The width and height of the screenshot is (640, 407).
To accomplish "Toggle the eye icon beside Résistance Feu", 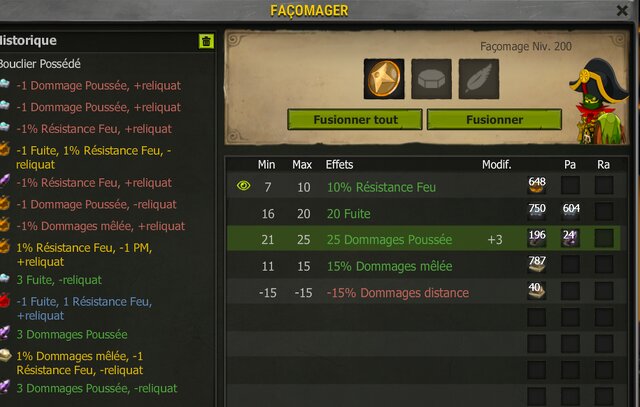I will [x=244, y=186].
